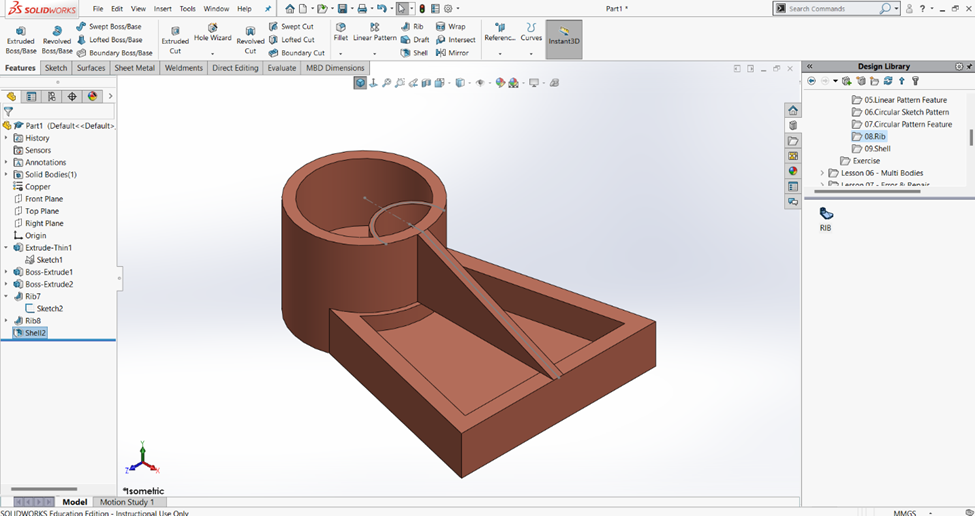Open the Tools menu
975x516 pixels.
(x=187, y=9)
